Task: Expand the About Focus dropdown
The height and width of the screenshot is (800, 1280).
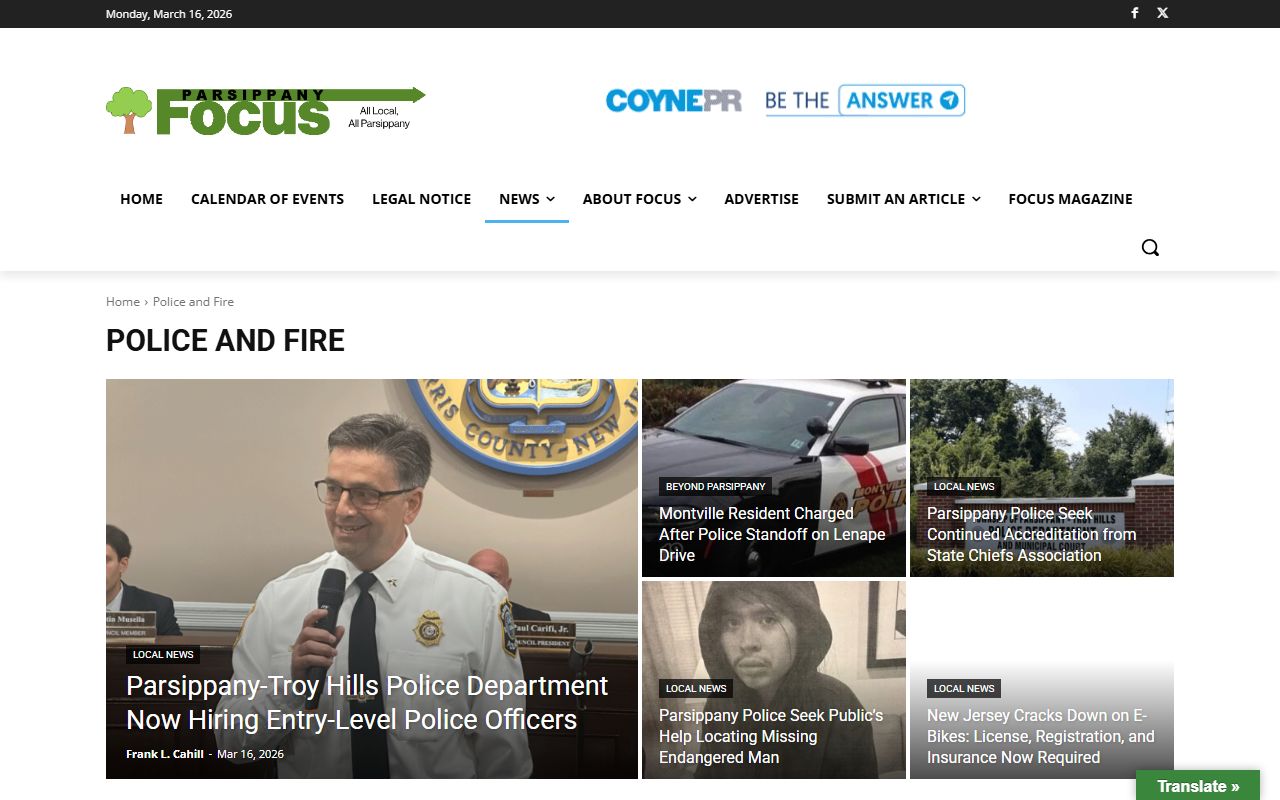Action: [639, 199]
